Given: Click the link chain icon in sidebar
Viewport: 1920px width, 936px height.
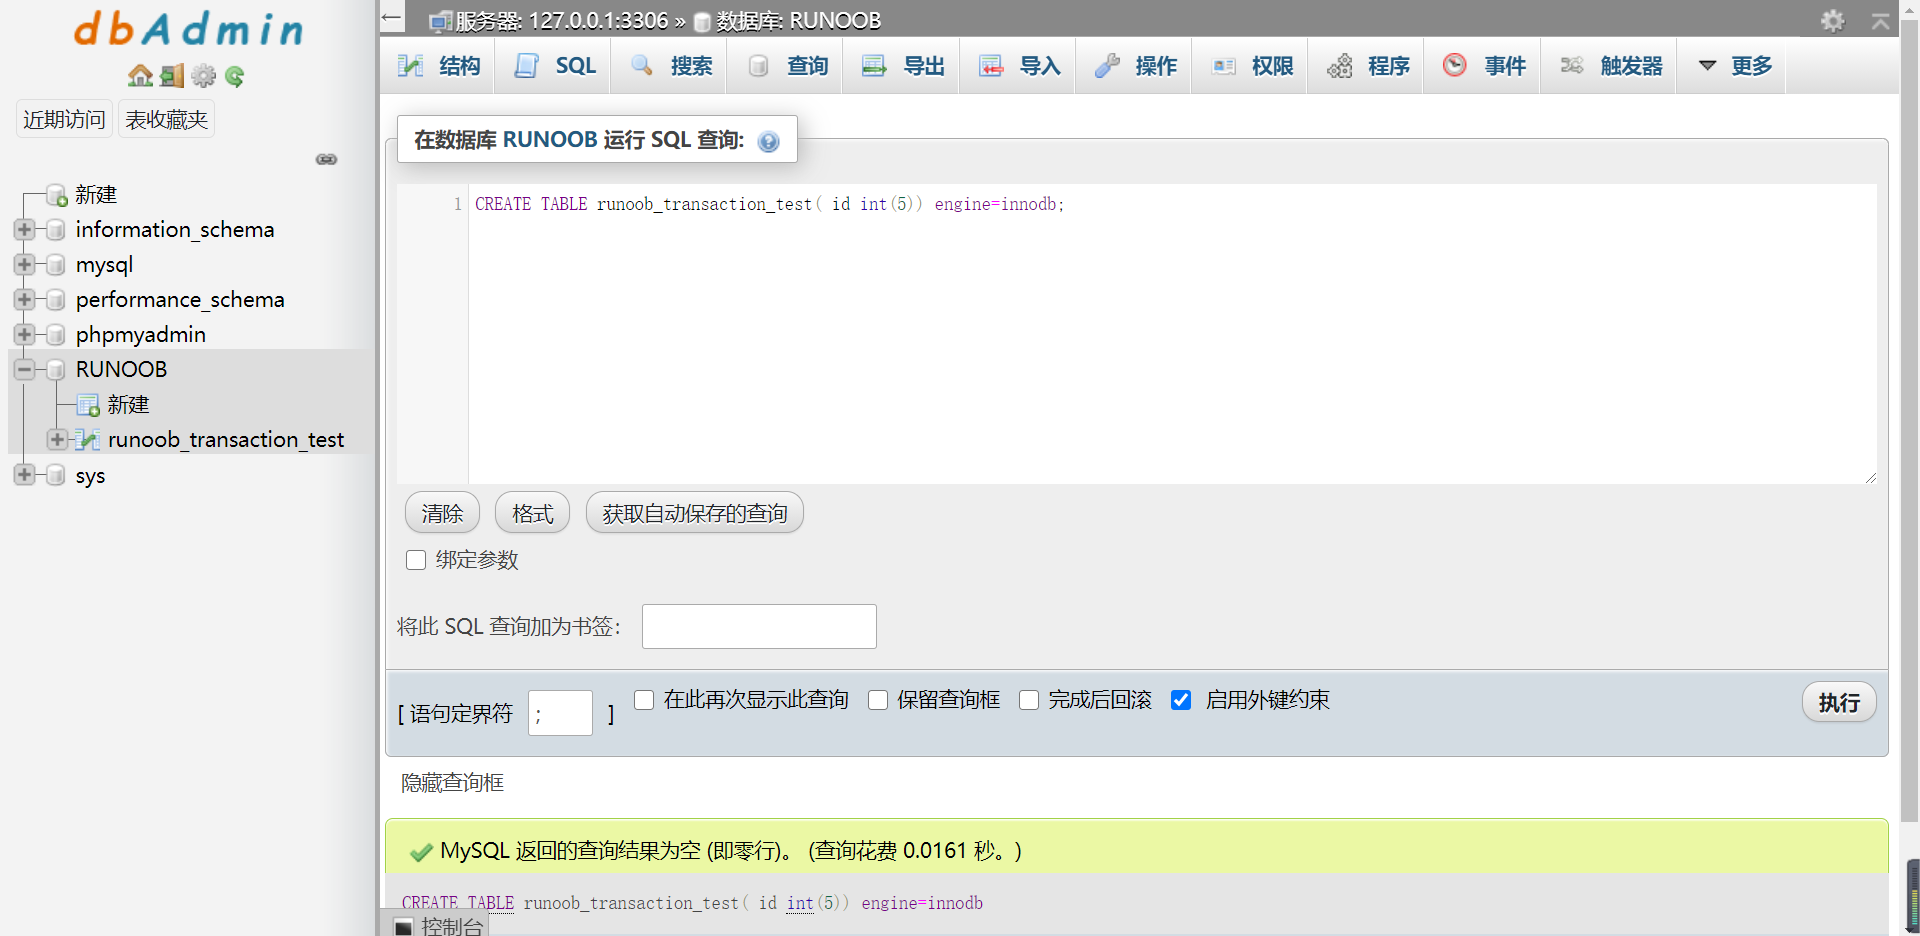Looking at the screenshot, I should click(327, 159).
